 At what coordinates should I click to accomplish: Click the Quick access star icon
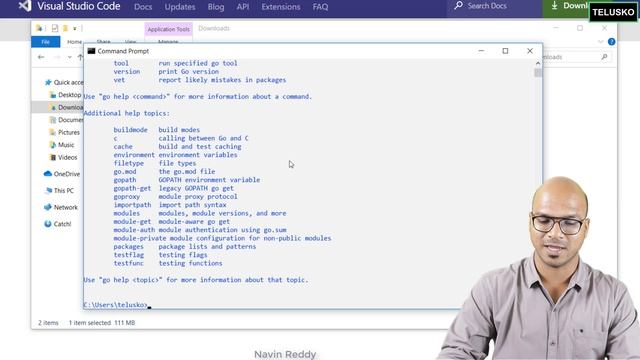pyautogui.click(x=48, y=82)
